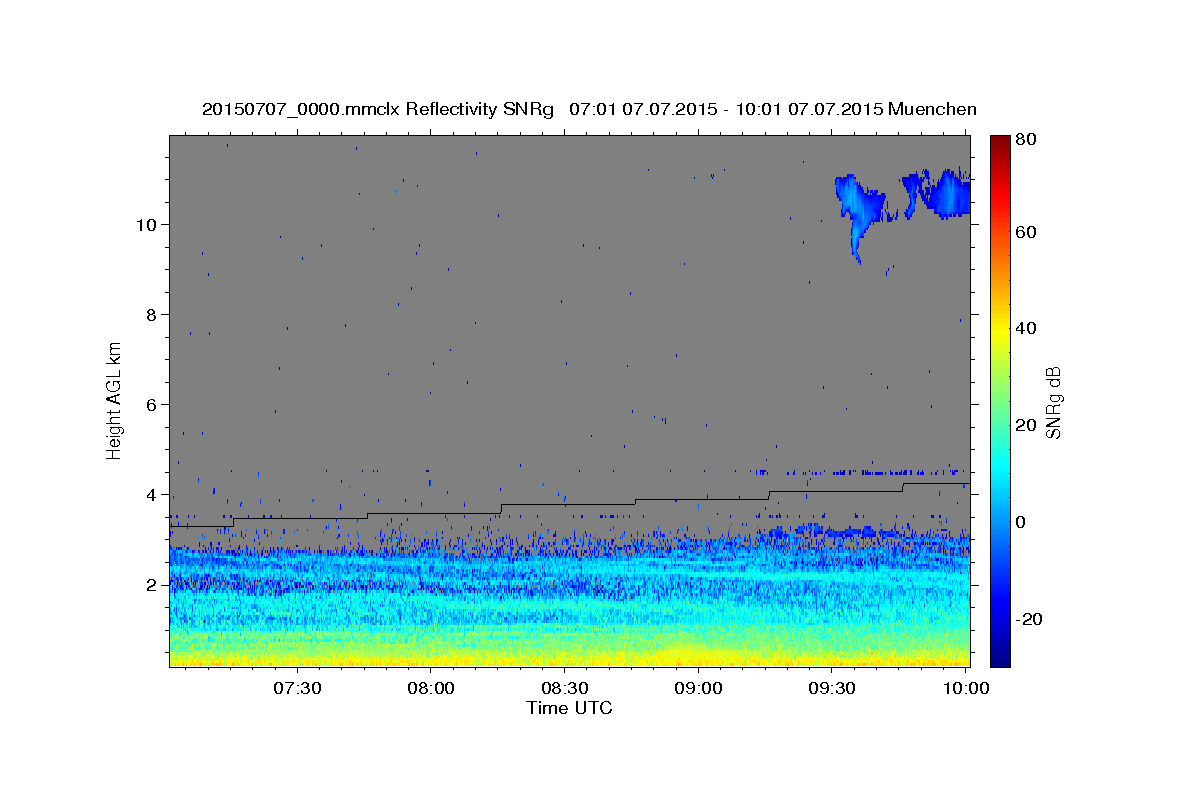
Task: Click the 'Time UTC' axis label
Action: (569, 708)
